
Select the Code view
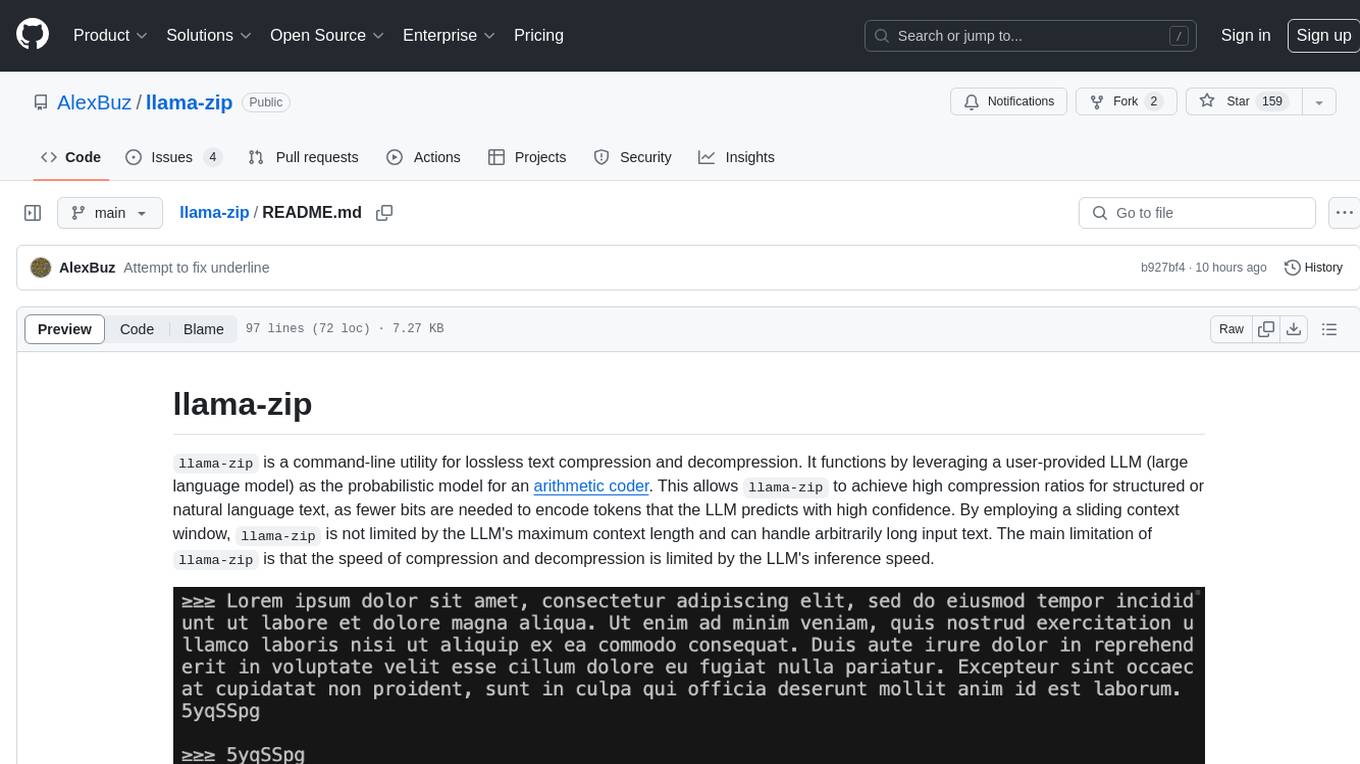[x=137, y=329]
